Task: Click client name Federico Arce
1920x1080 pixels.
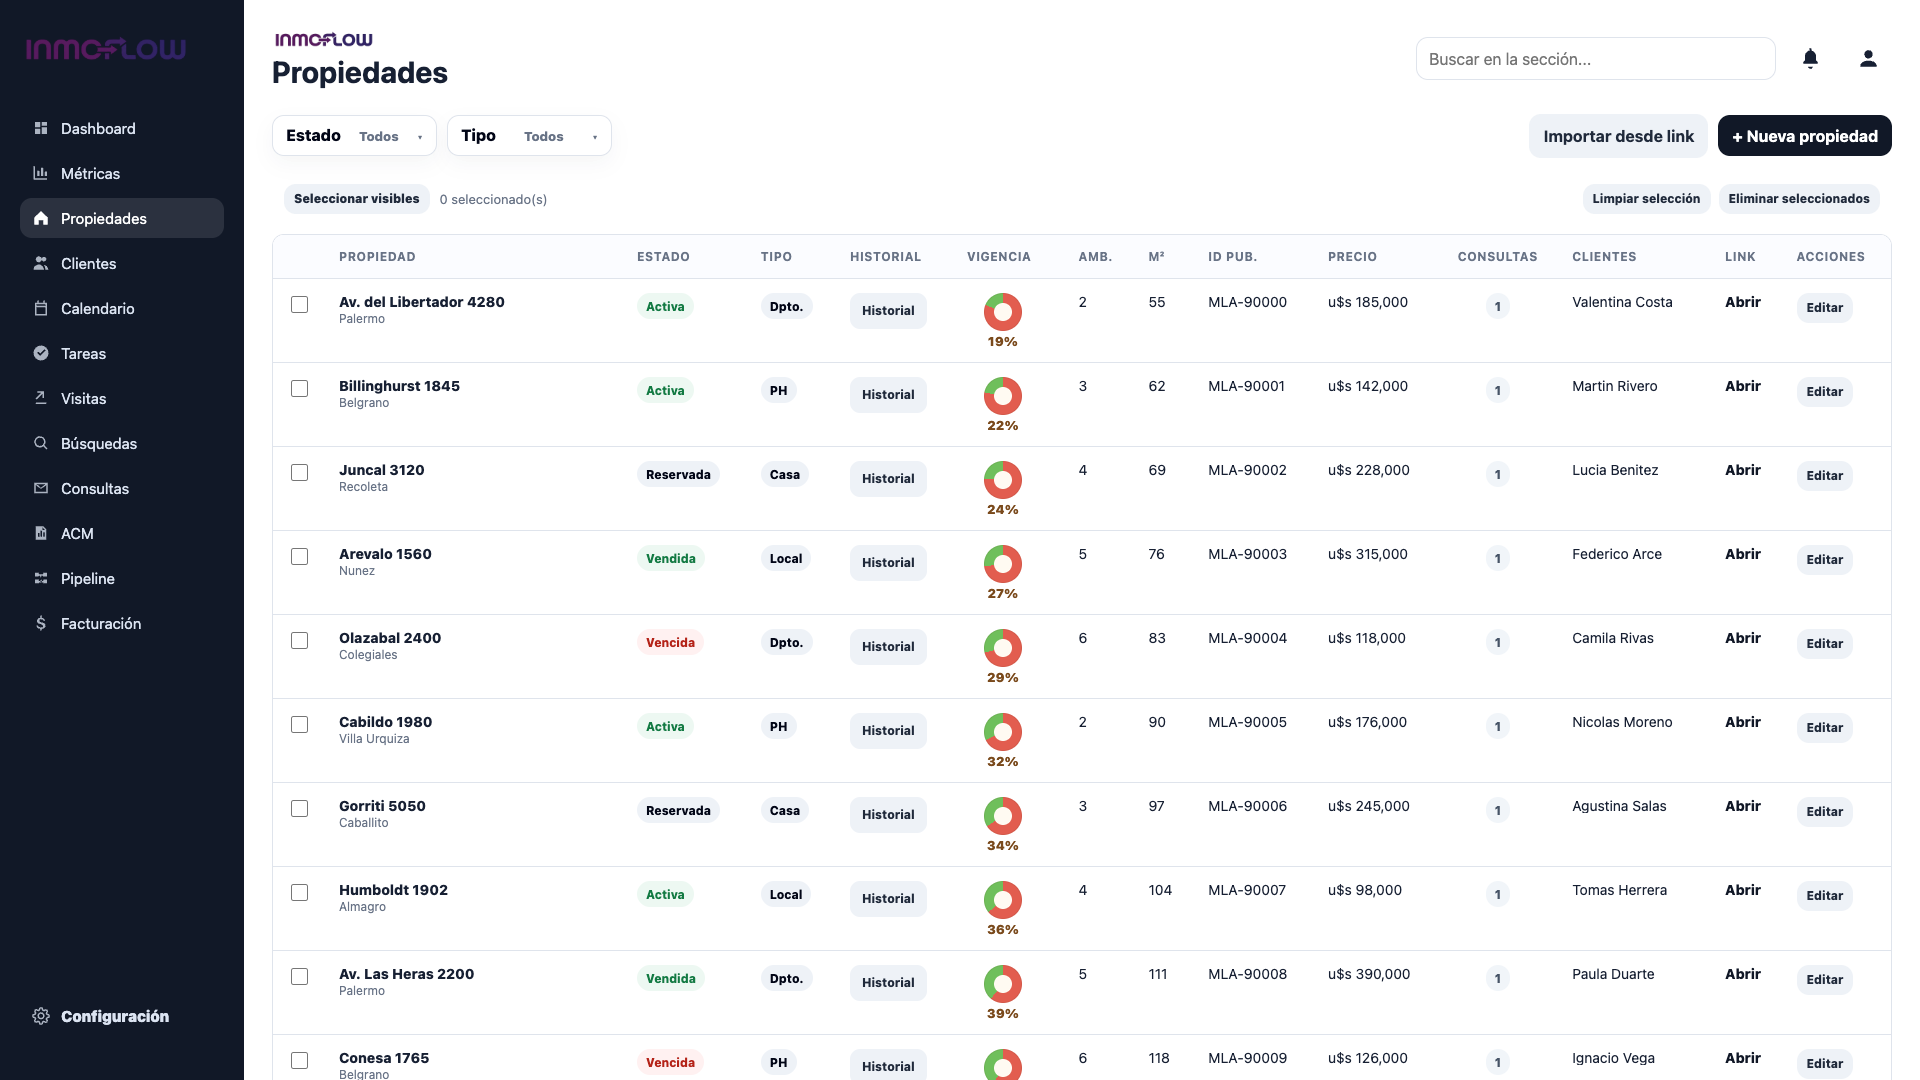Action: 1616,554
